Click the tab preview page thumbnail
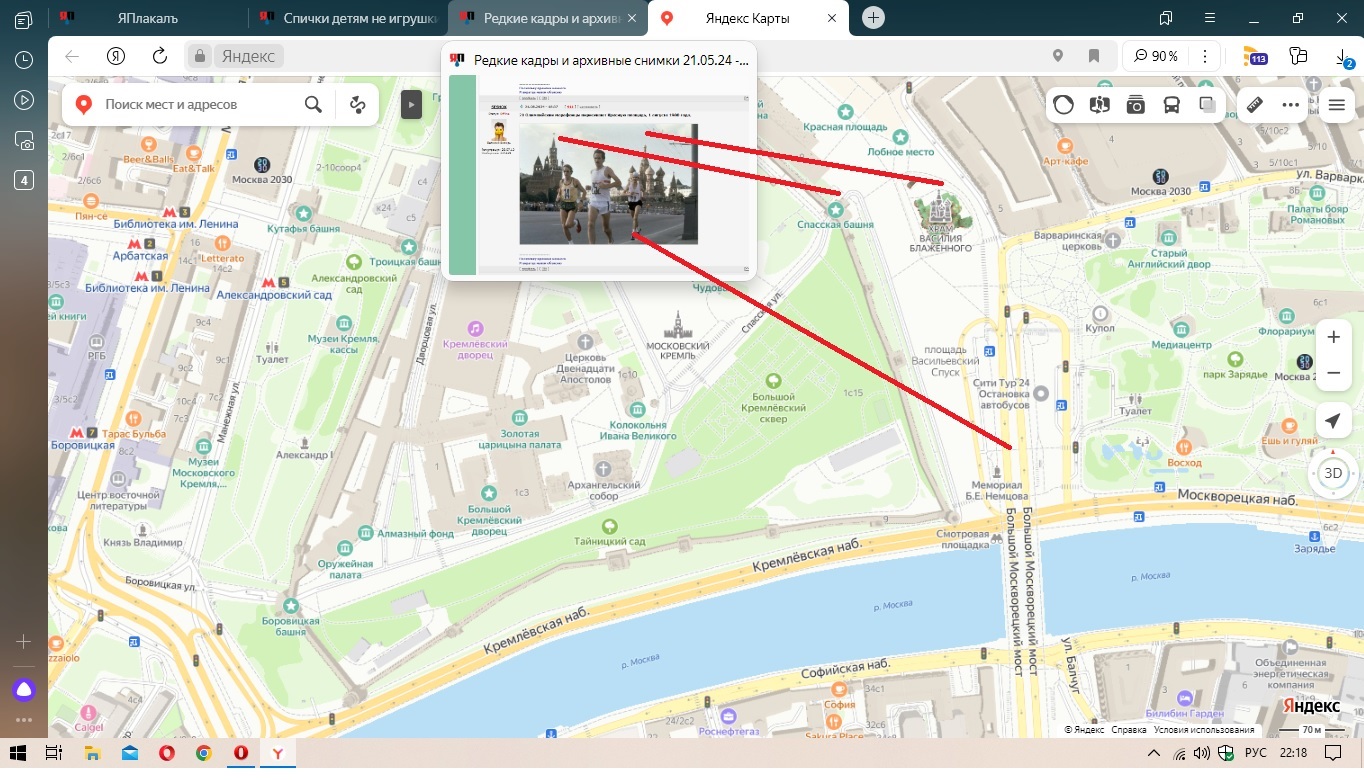The height and width of the screenshot is (780, 1364). click(599, 174)
